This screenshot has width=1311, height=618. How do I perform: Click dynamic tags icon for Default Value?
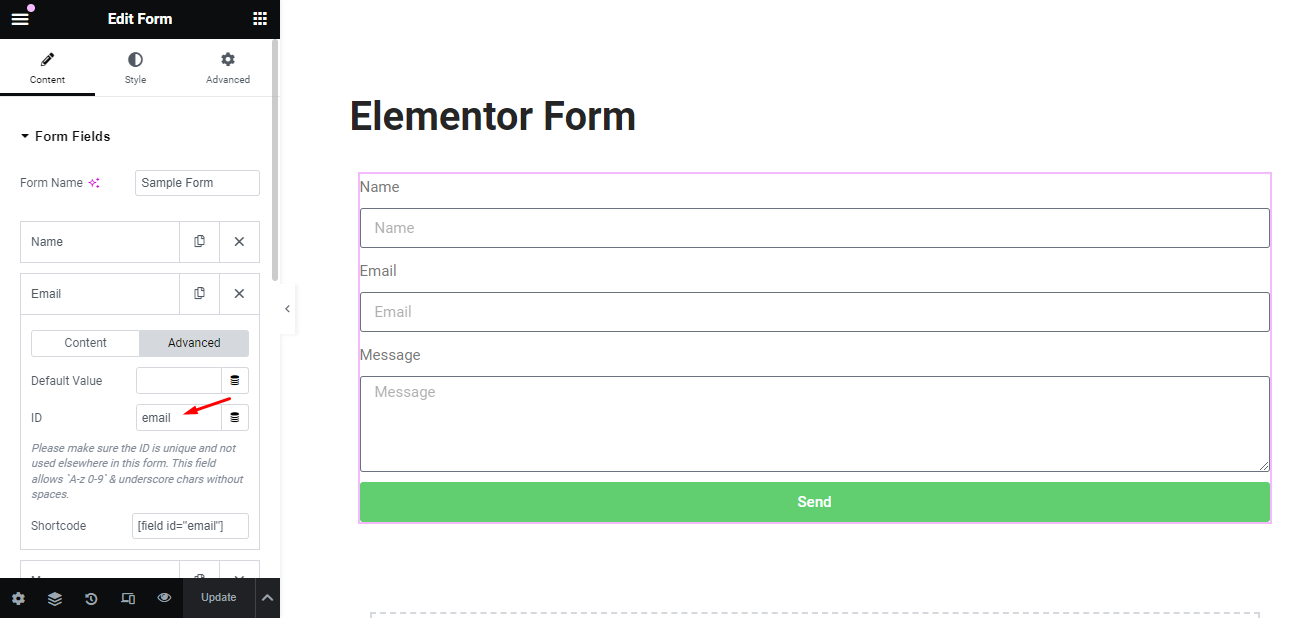pyautogui.click(x=235, y=381)
